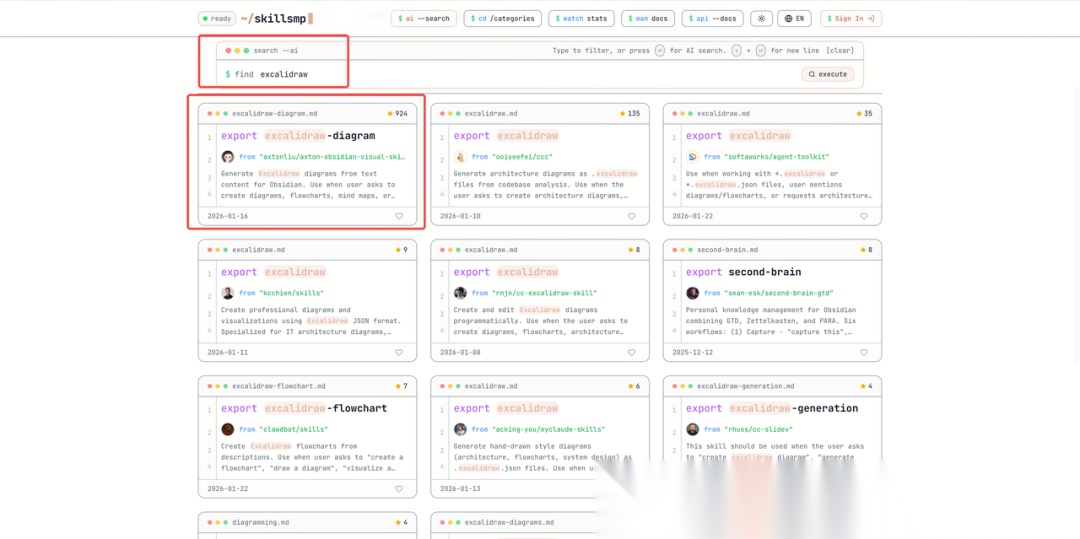1080x539 pixels.
Task: Click the Sign In button
Action: pos(851,19)
